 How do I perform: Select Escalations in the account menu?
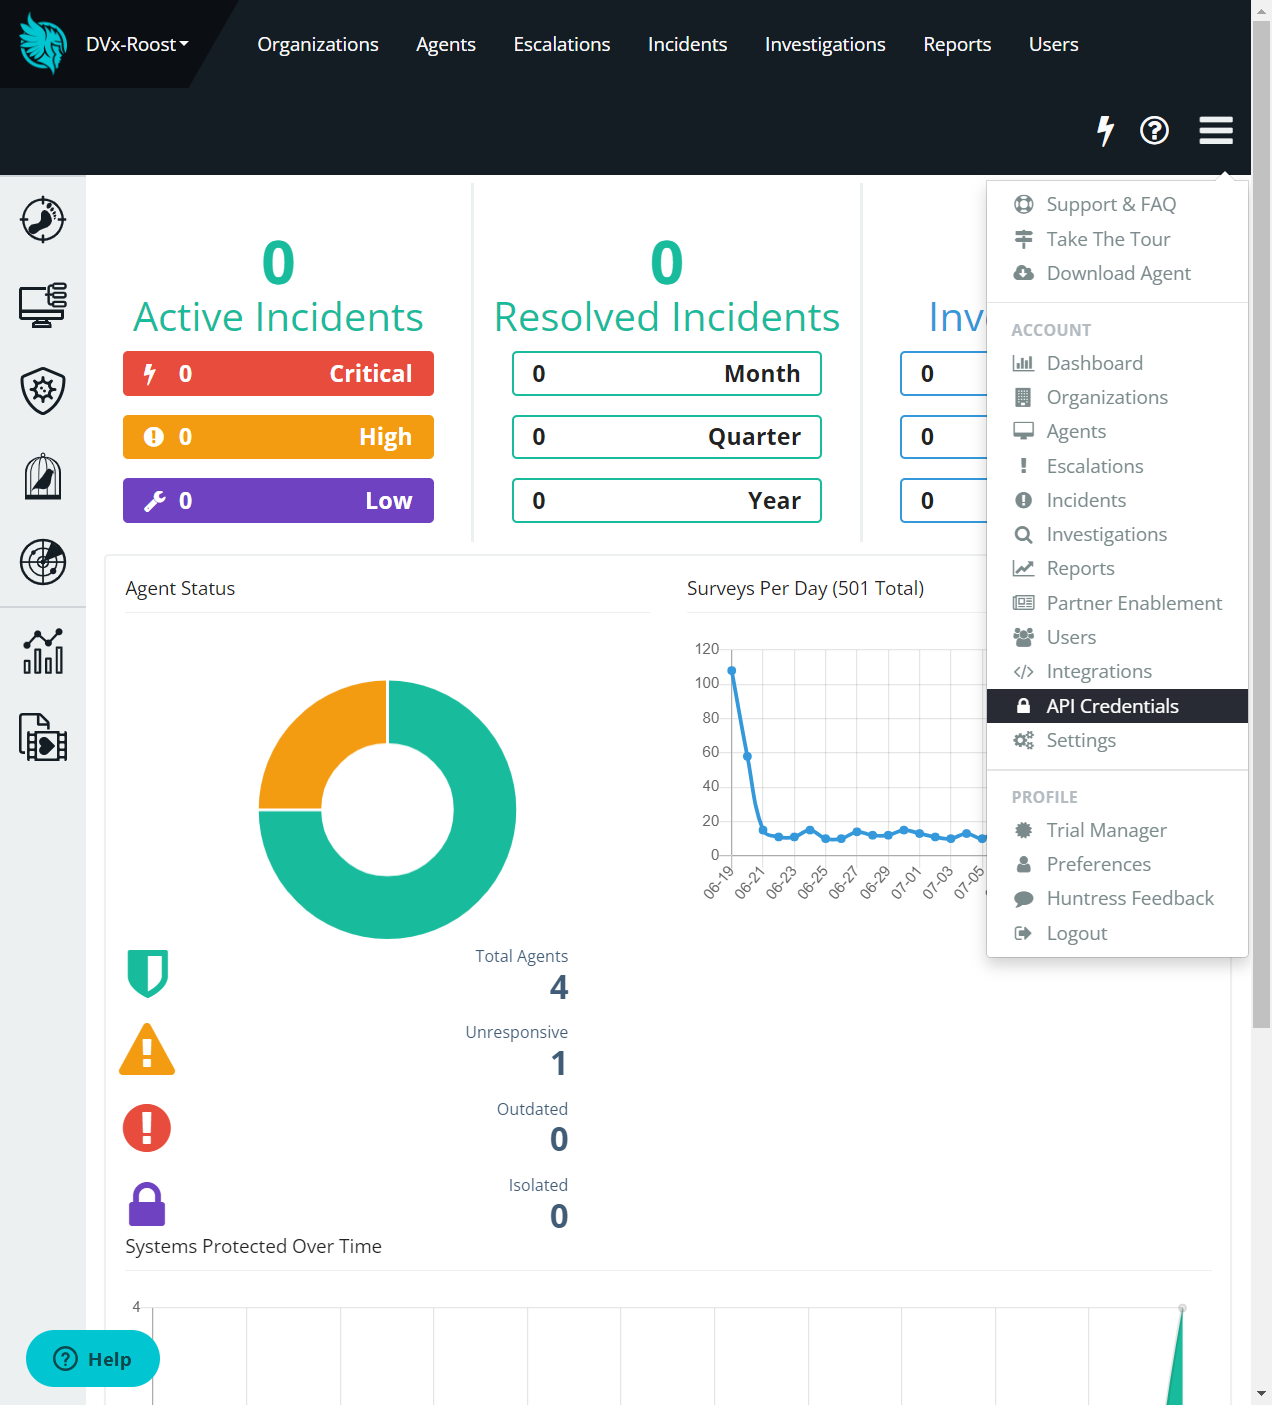1117,466
